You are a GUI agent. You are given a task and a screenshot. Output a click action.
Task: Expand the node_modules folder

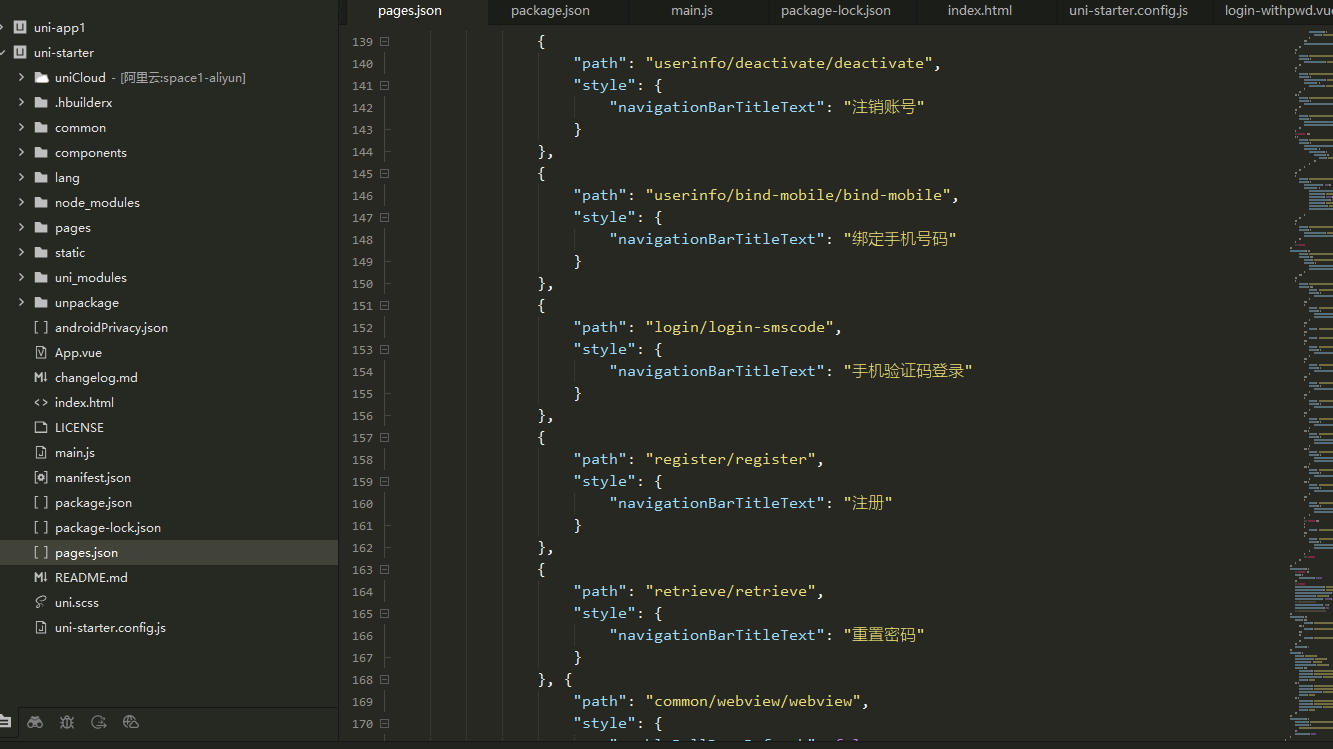click(x=21, y=203)
